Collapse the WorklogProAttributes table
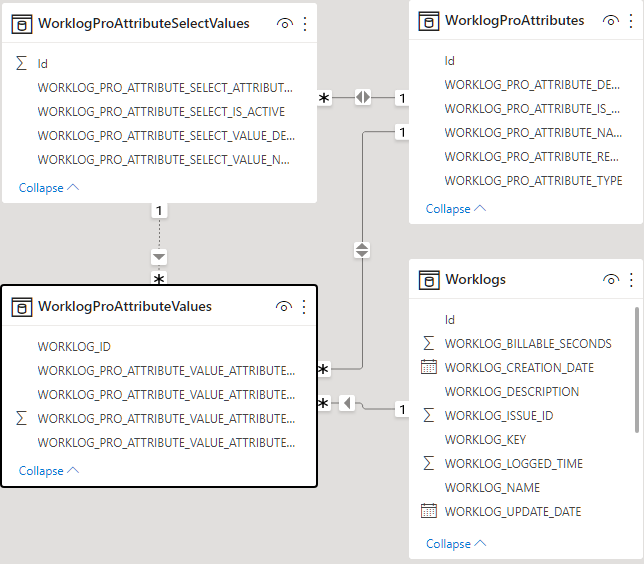Screen dimensions: 644x564 pos(455,209)
